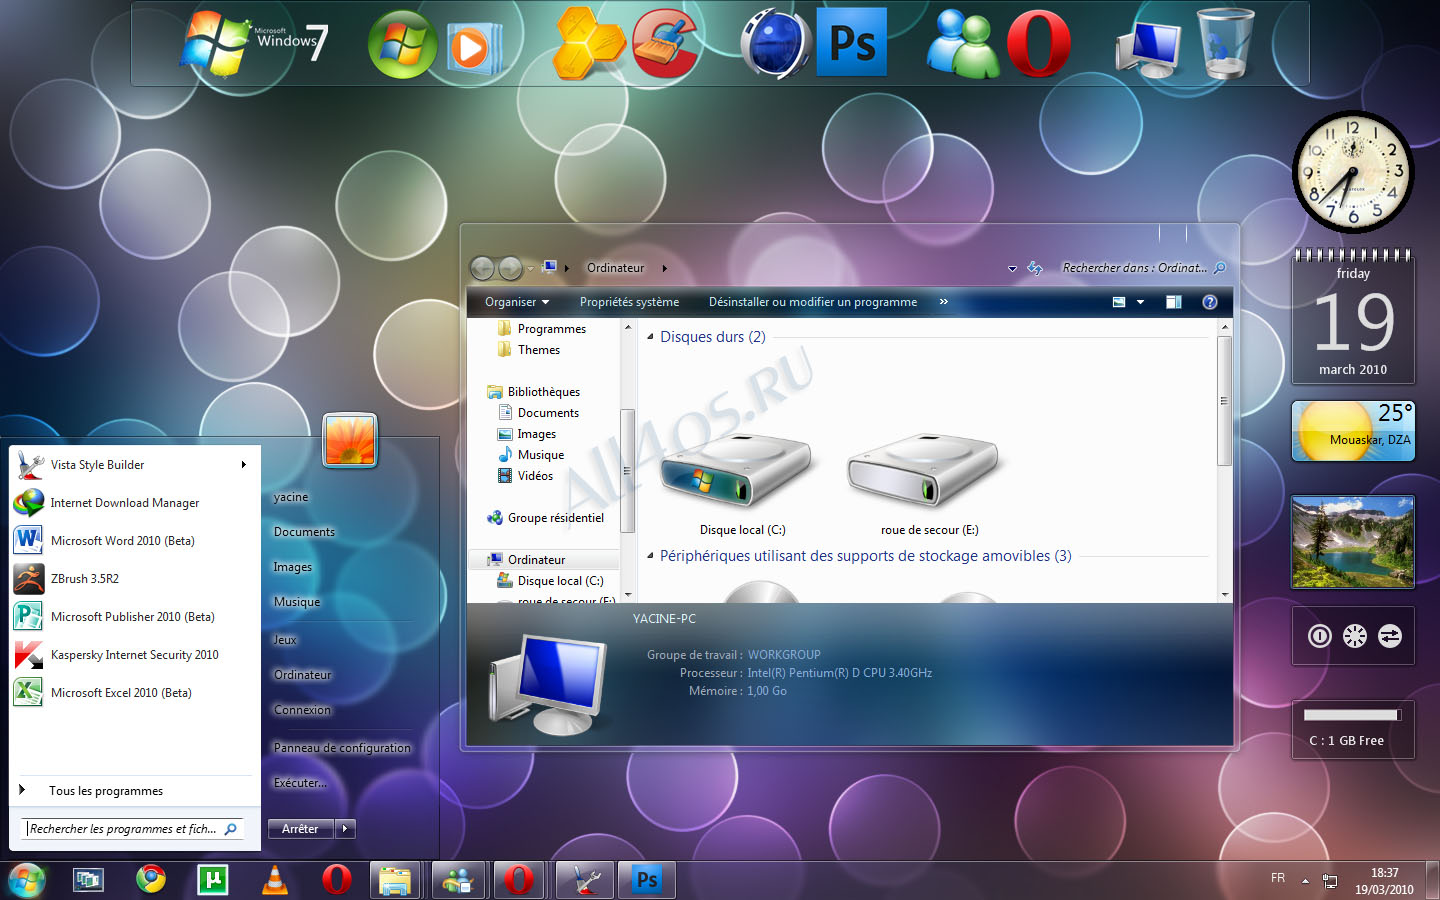
Task: Click the Explorer Forward arrow button
Action: point(510,268)
